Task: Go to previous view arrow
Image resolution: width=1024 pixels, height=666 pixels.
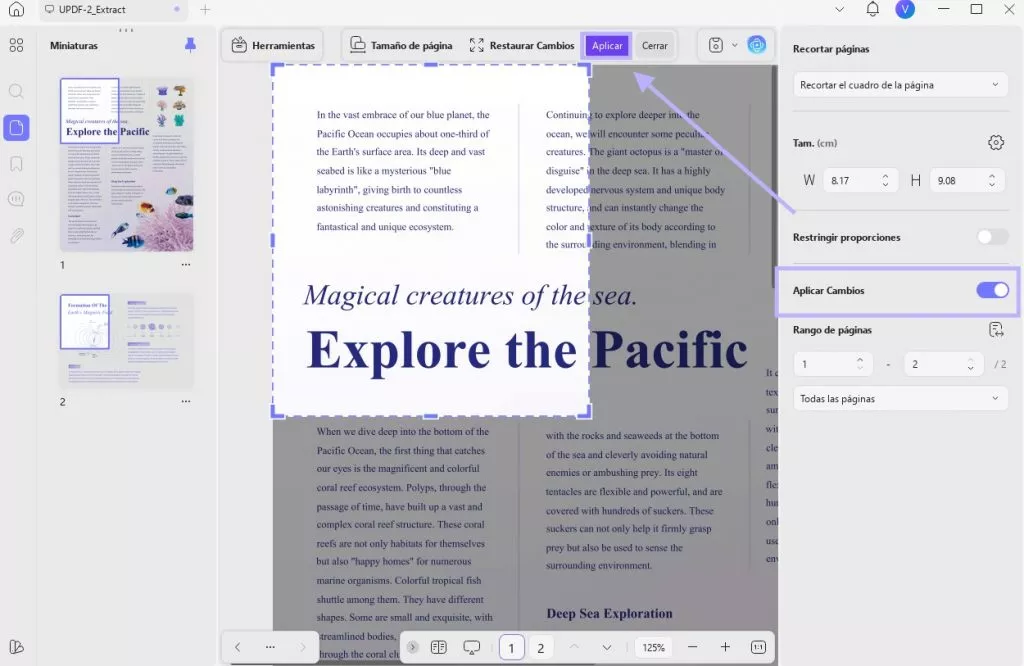Action: [238, 647]
